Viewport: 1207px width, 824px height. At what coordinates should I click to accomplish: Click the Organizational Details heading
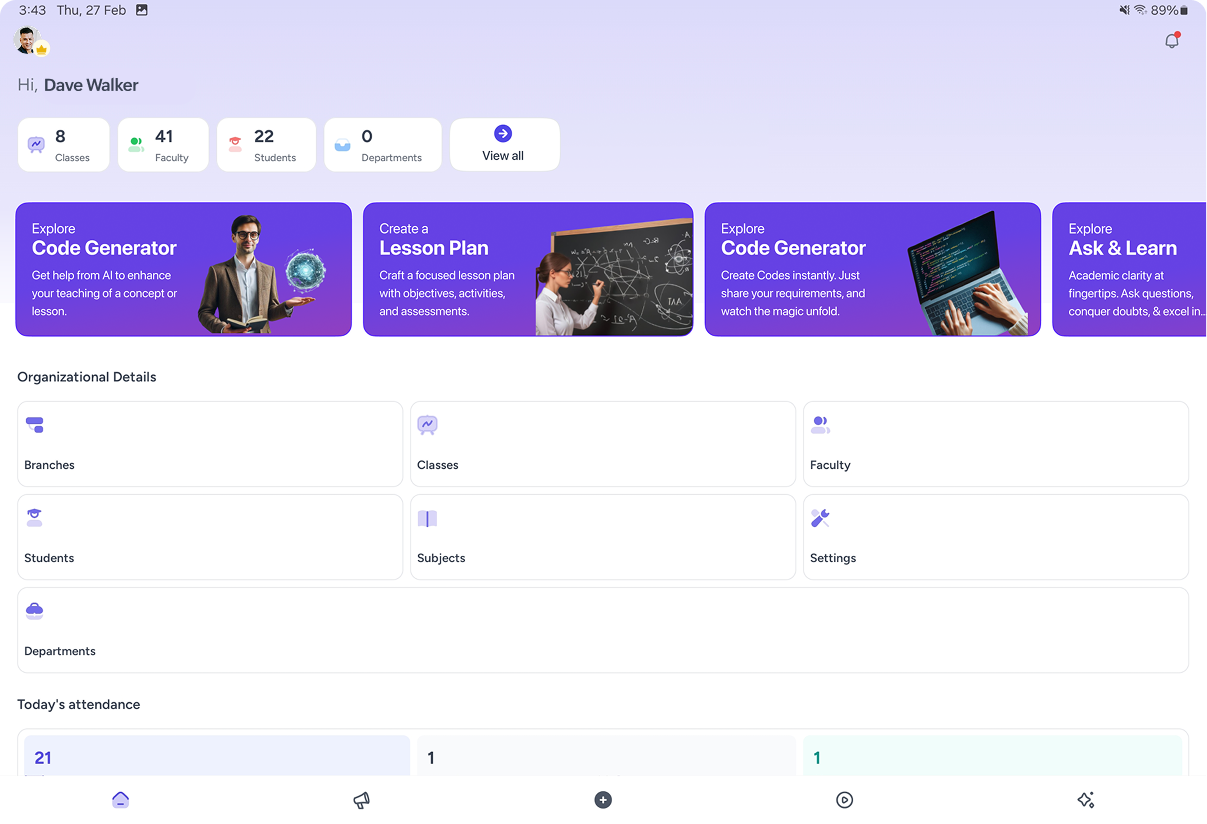point(87,377)
